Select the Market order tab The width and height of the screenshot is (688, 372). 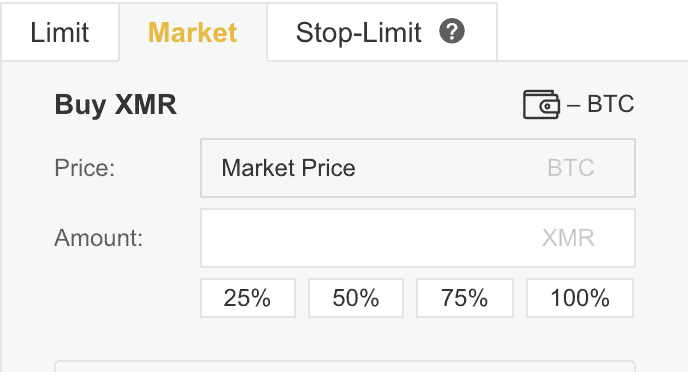pos(193,32)
